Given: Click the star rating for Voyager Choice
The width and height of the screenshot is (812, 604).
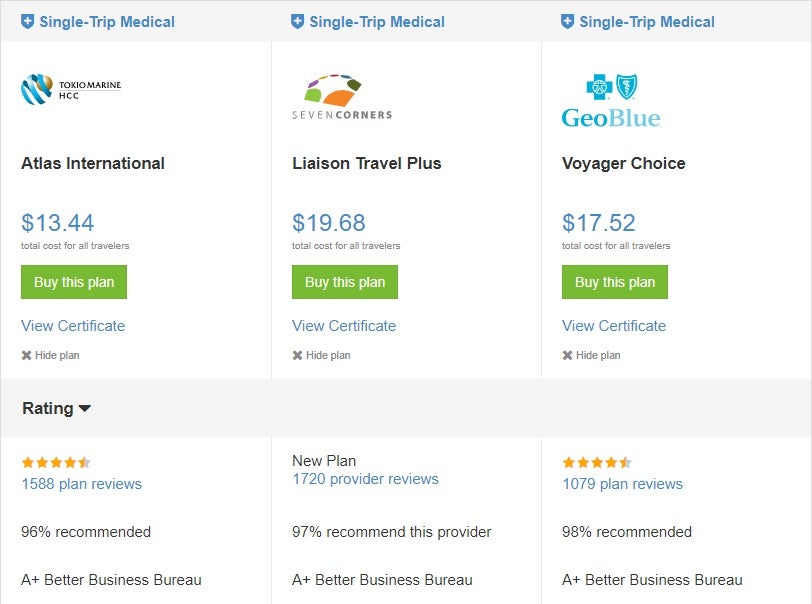Looking at the screenshot, I should [598, 462].
